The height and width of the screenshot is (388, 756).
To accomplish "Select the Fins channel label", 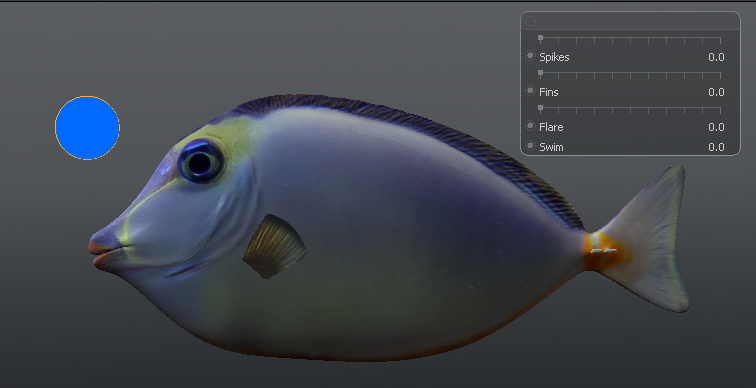I will click(549, 92).
